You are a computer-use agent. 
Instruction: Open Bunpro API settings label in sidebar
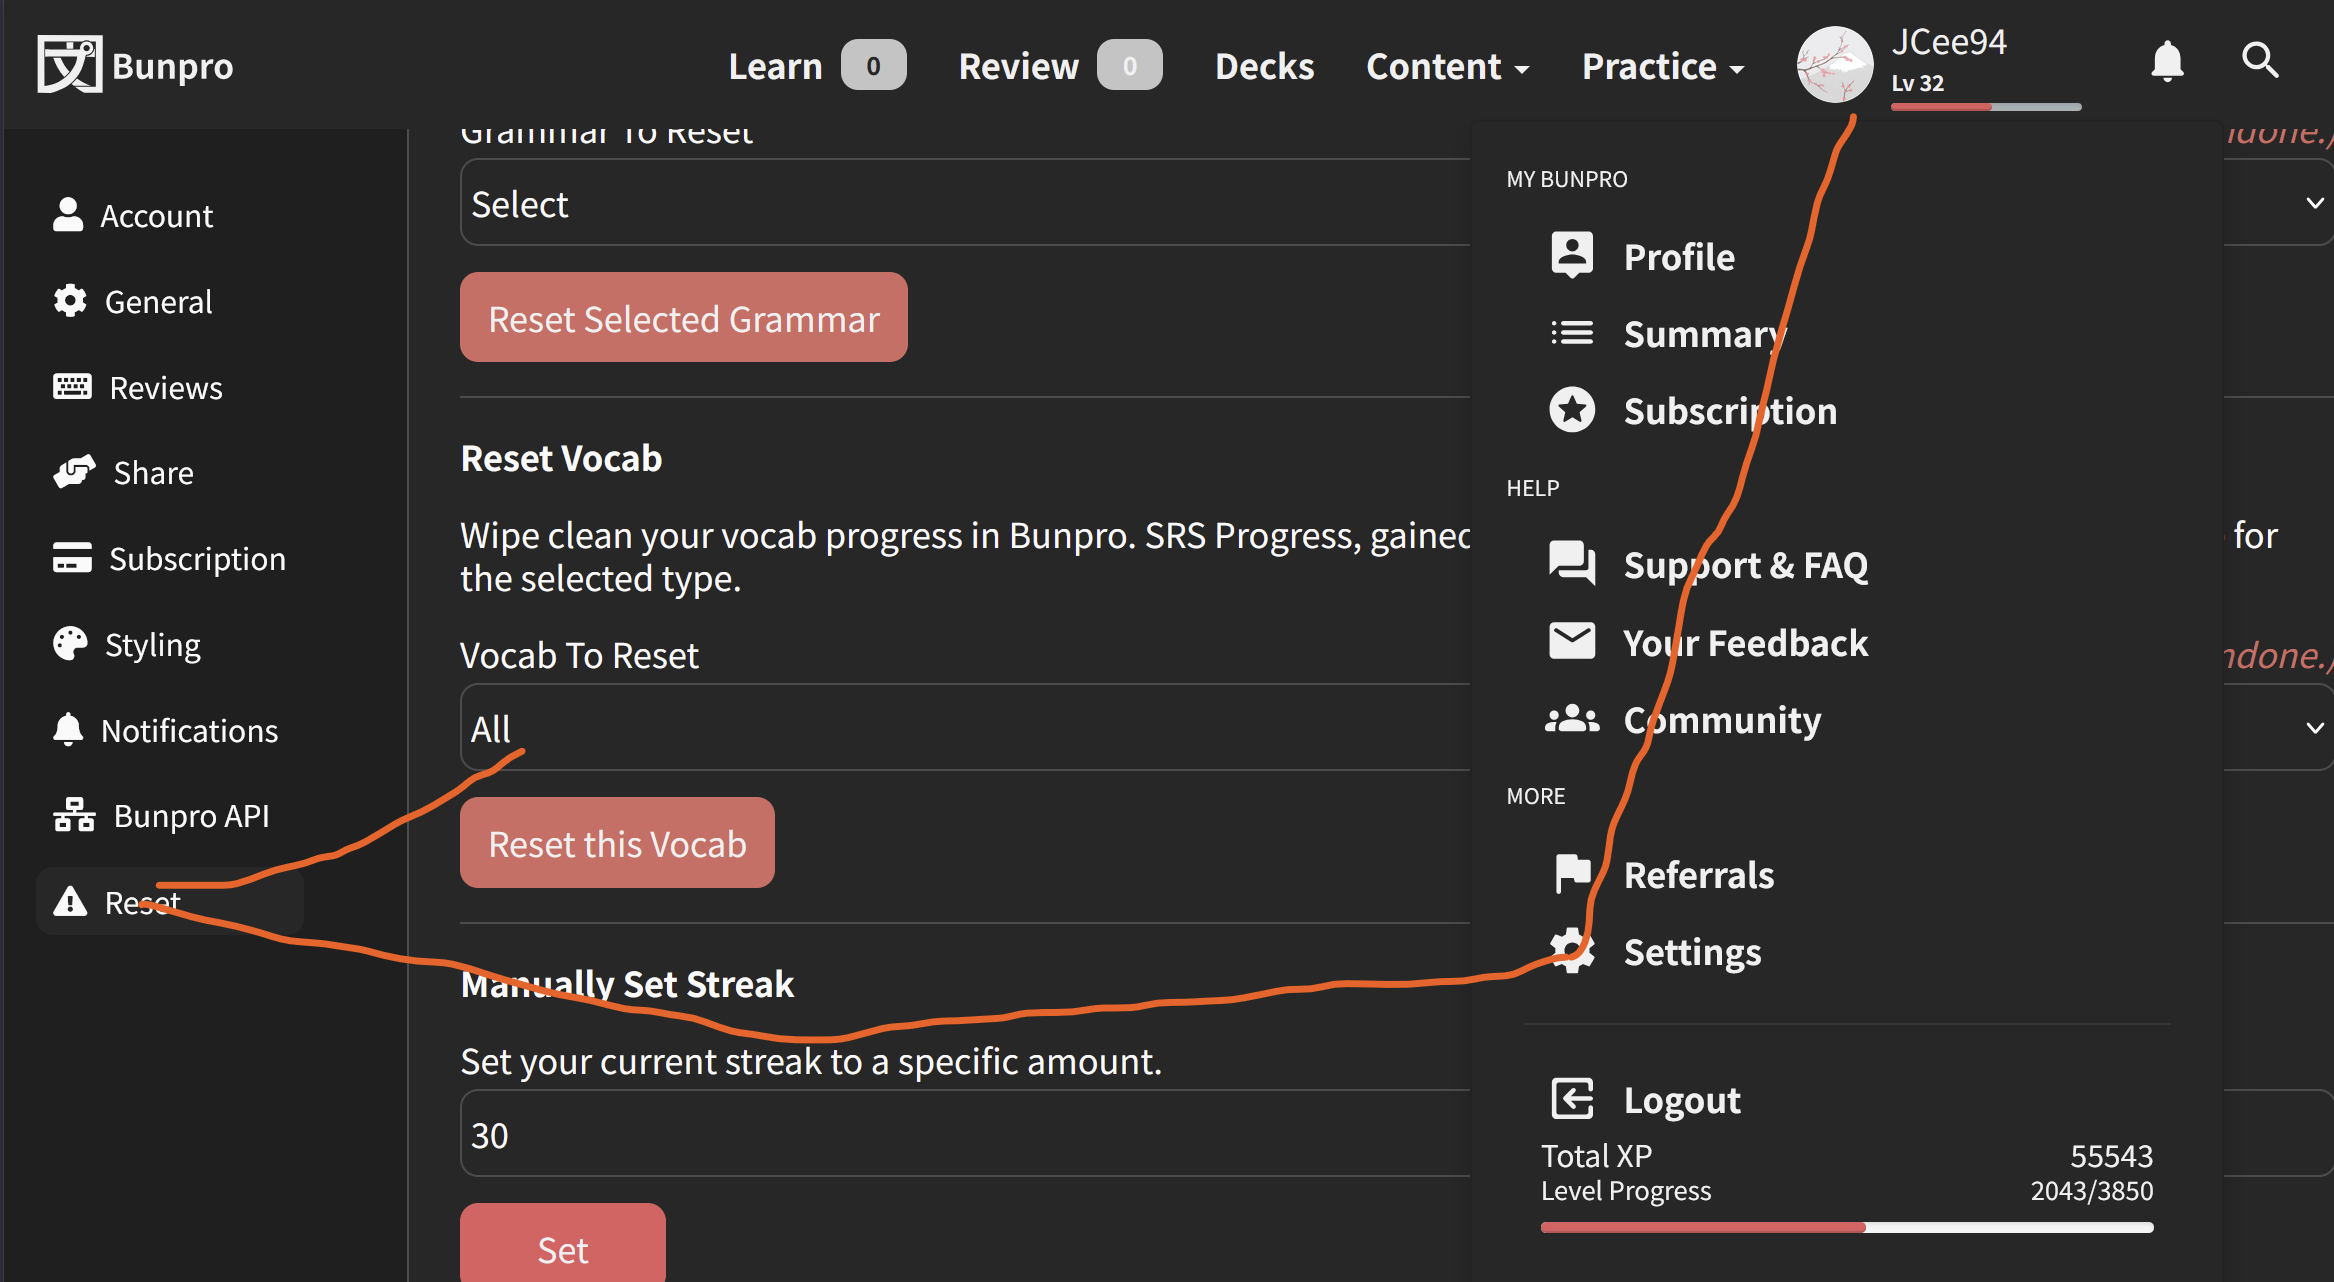[x=191, y=816]
